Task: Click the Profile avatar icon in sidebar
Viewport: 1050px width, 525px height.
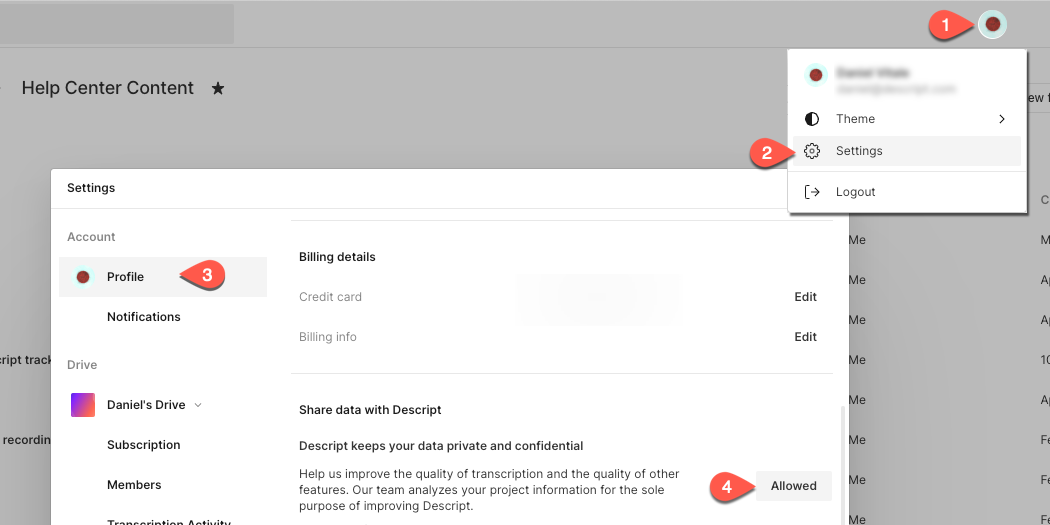Action: coord(83,277)
